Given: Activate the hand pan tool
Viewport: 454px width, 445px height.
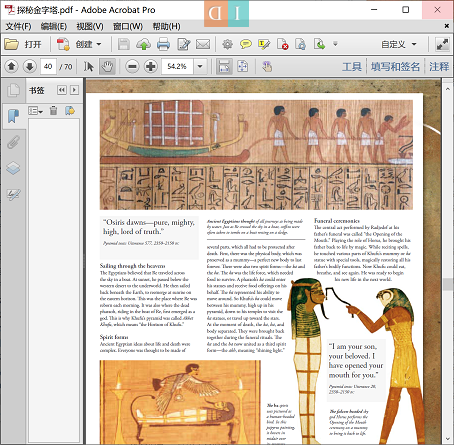Looking at the screenshot, I should click(107, 67).
